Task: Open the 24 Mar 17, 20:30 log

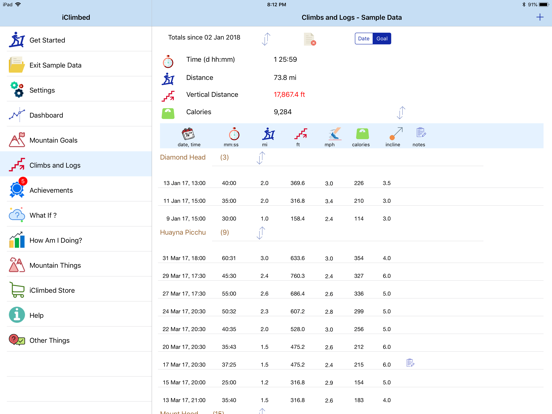Action: click(x=351, y=311)
